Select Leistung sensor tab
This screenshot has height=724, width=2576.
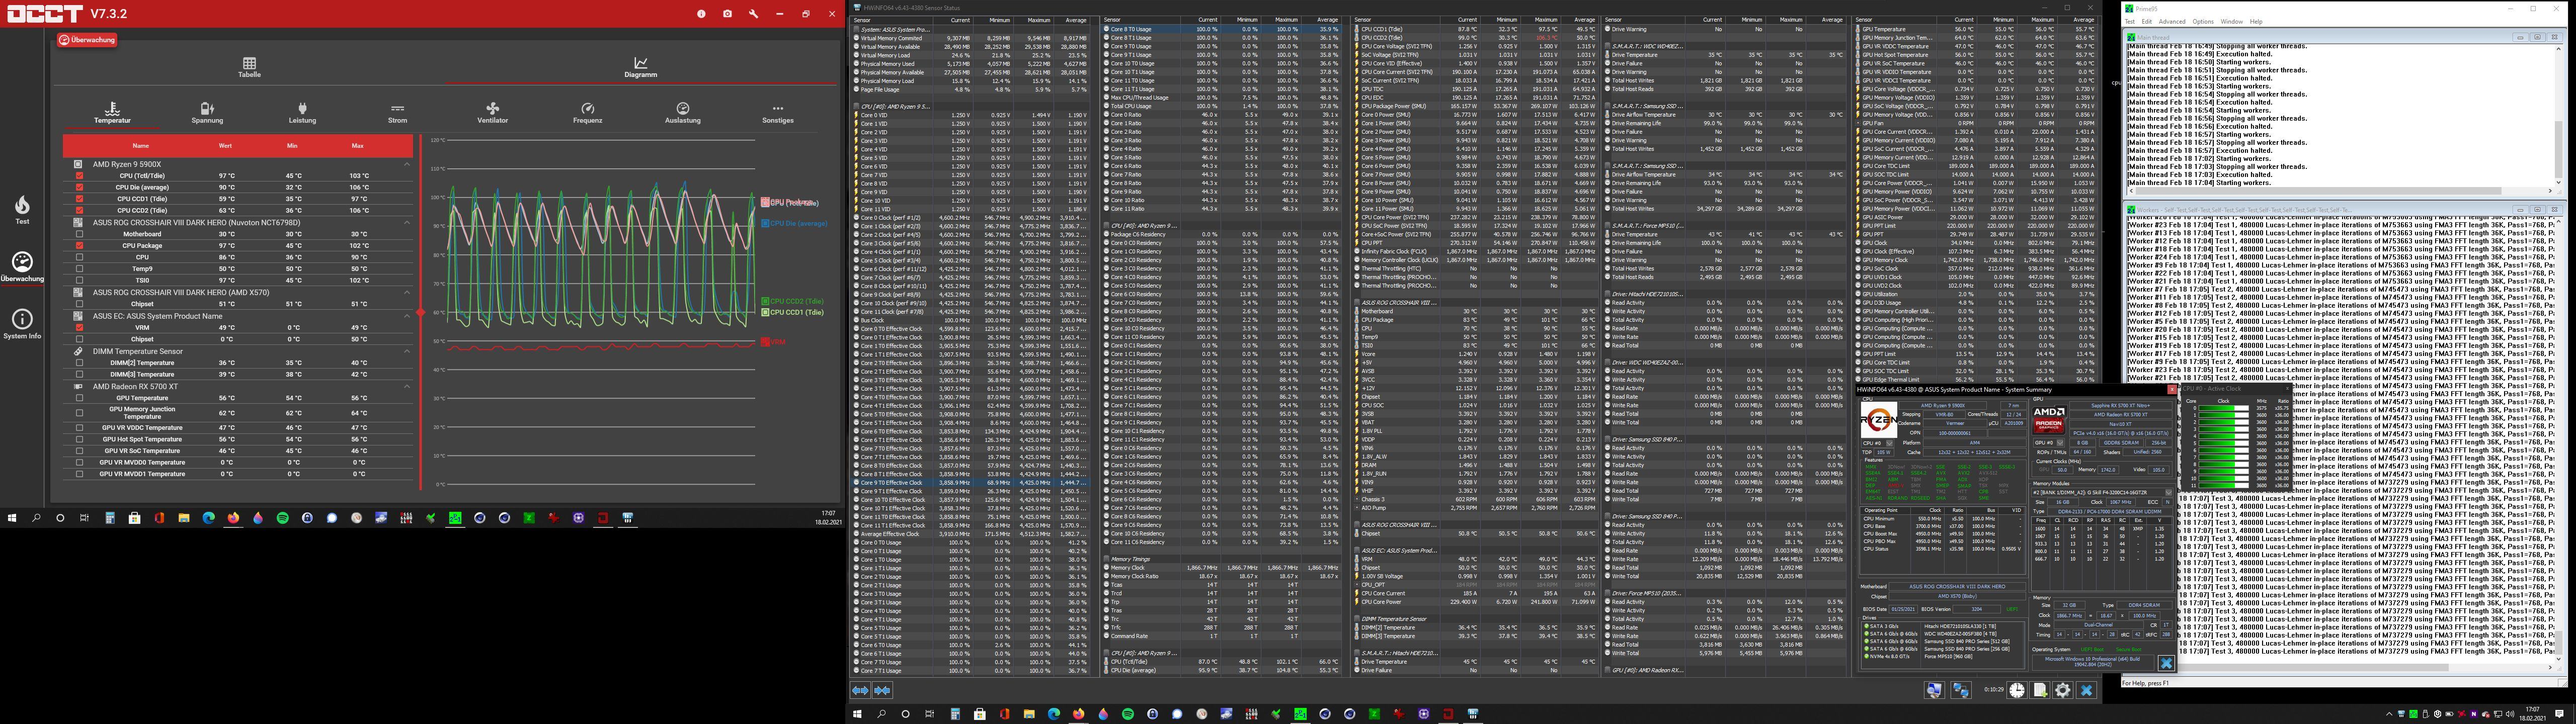coord(302,113)
